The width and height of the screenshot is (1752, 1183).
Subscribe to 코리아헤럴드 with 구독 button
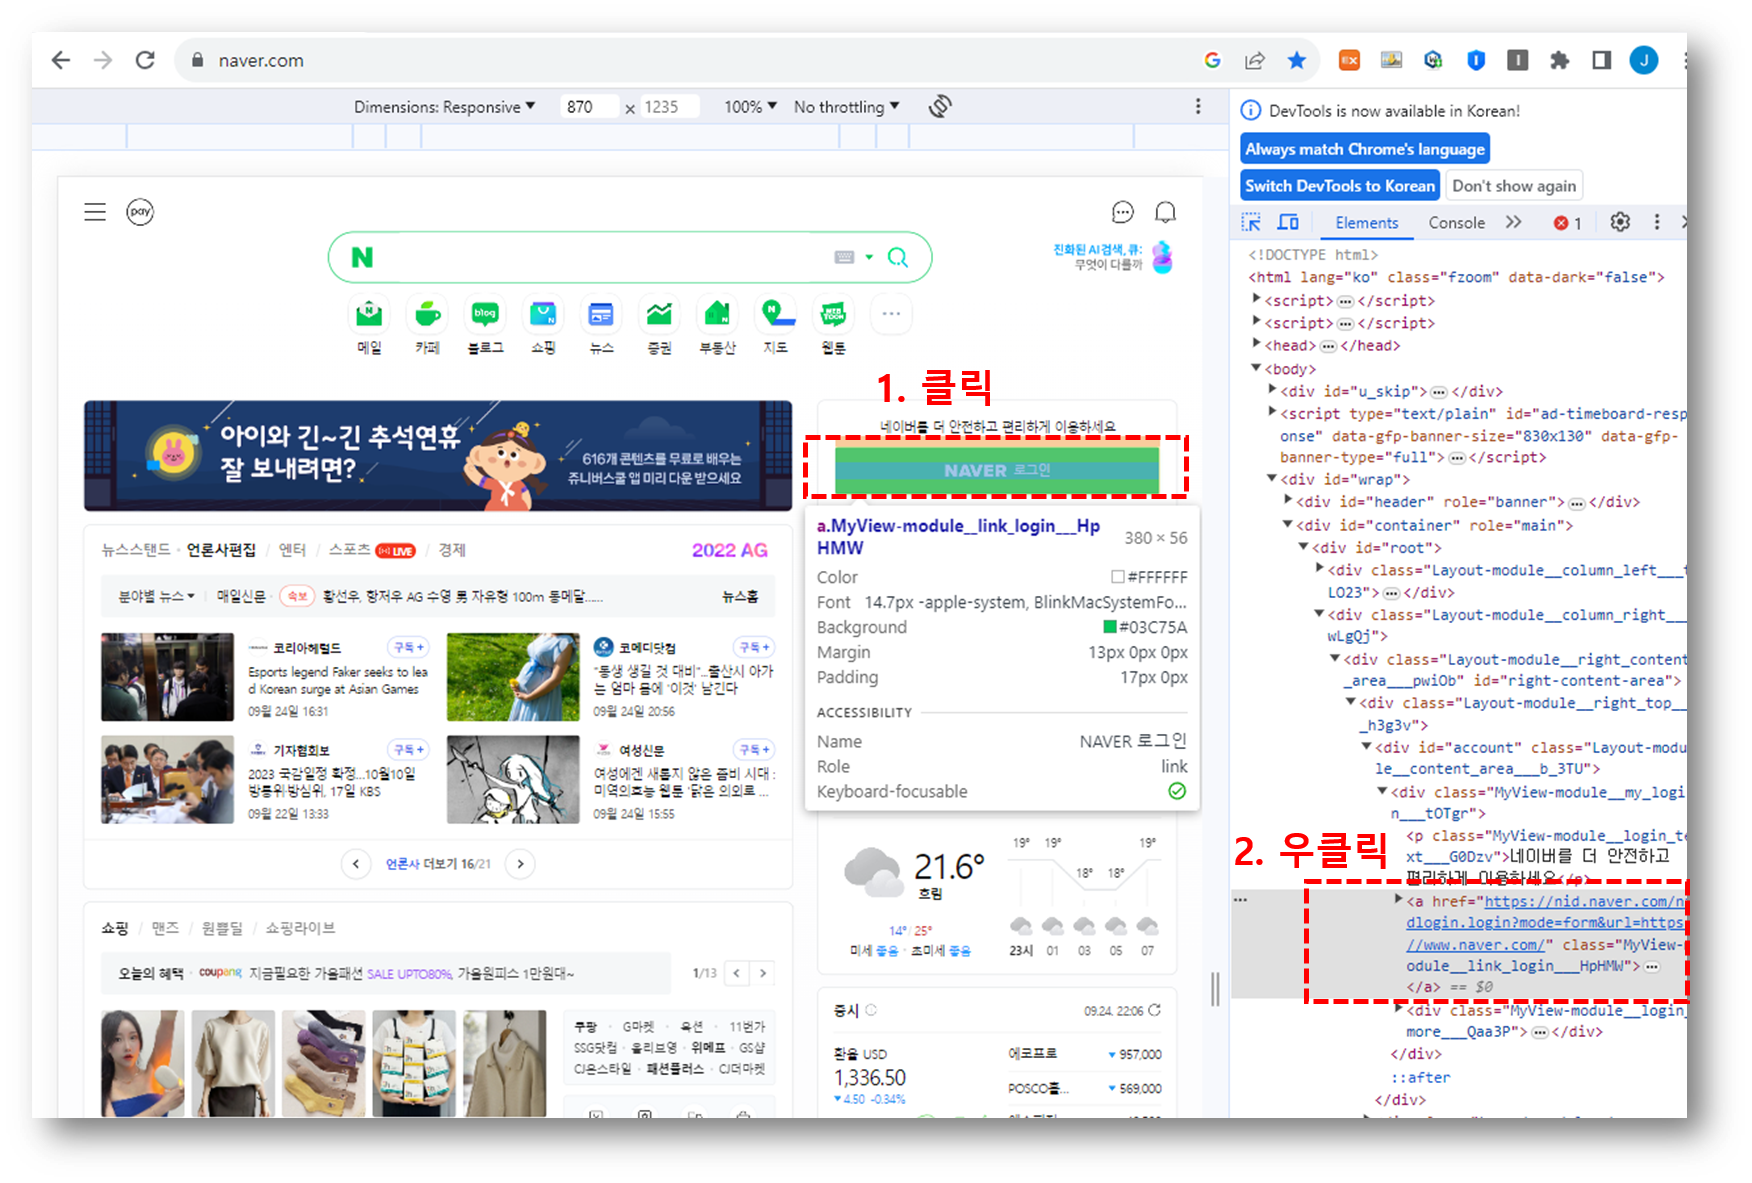[409, 647]
